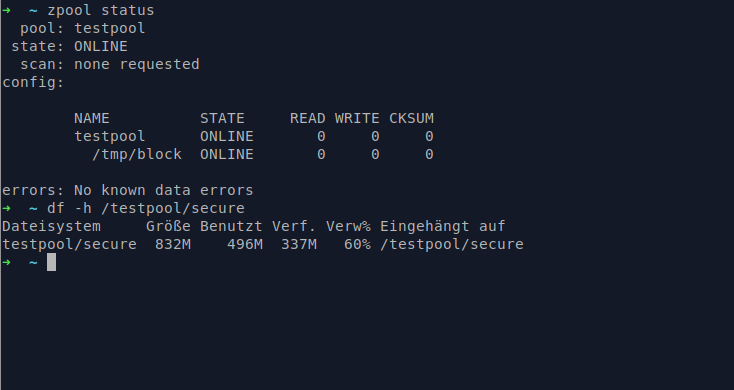The image size is (734, 390).
Task: Click the green arrow on the first prompt line
Action: tap(7, 10)
